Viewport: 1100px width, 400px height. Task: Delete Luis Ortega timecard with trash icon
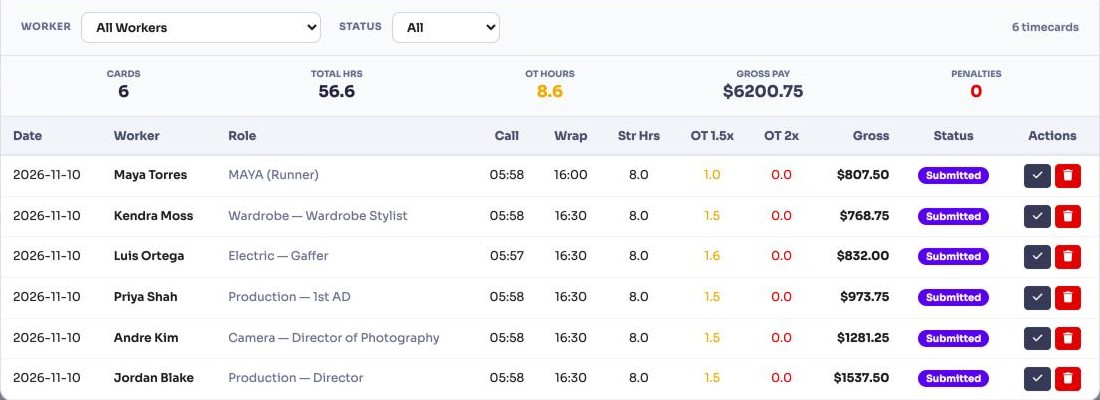point(1068,256)
